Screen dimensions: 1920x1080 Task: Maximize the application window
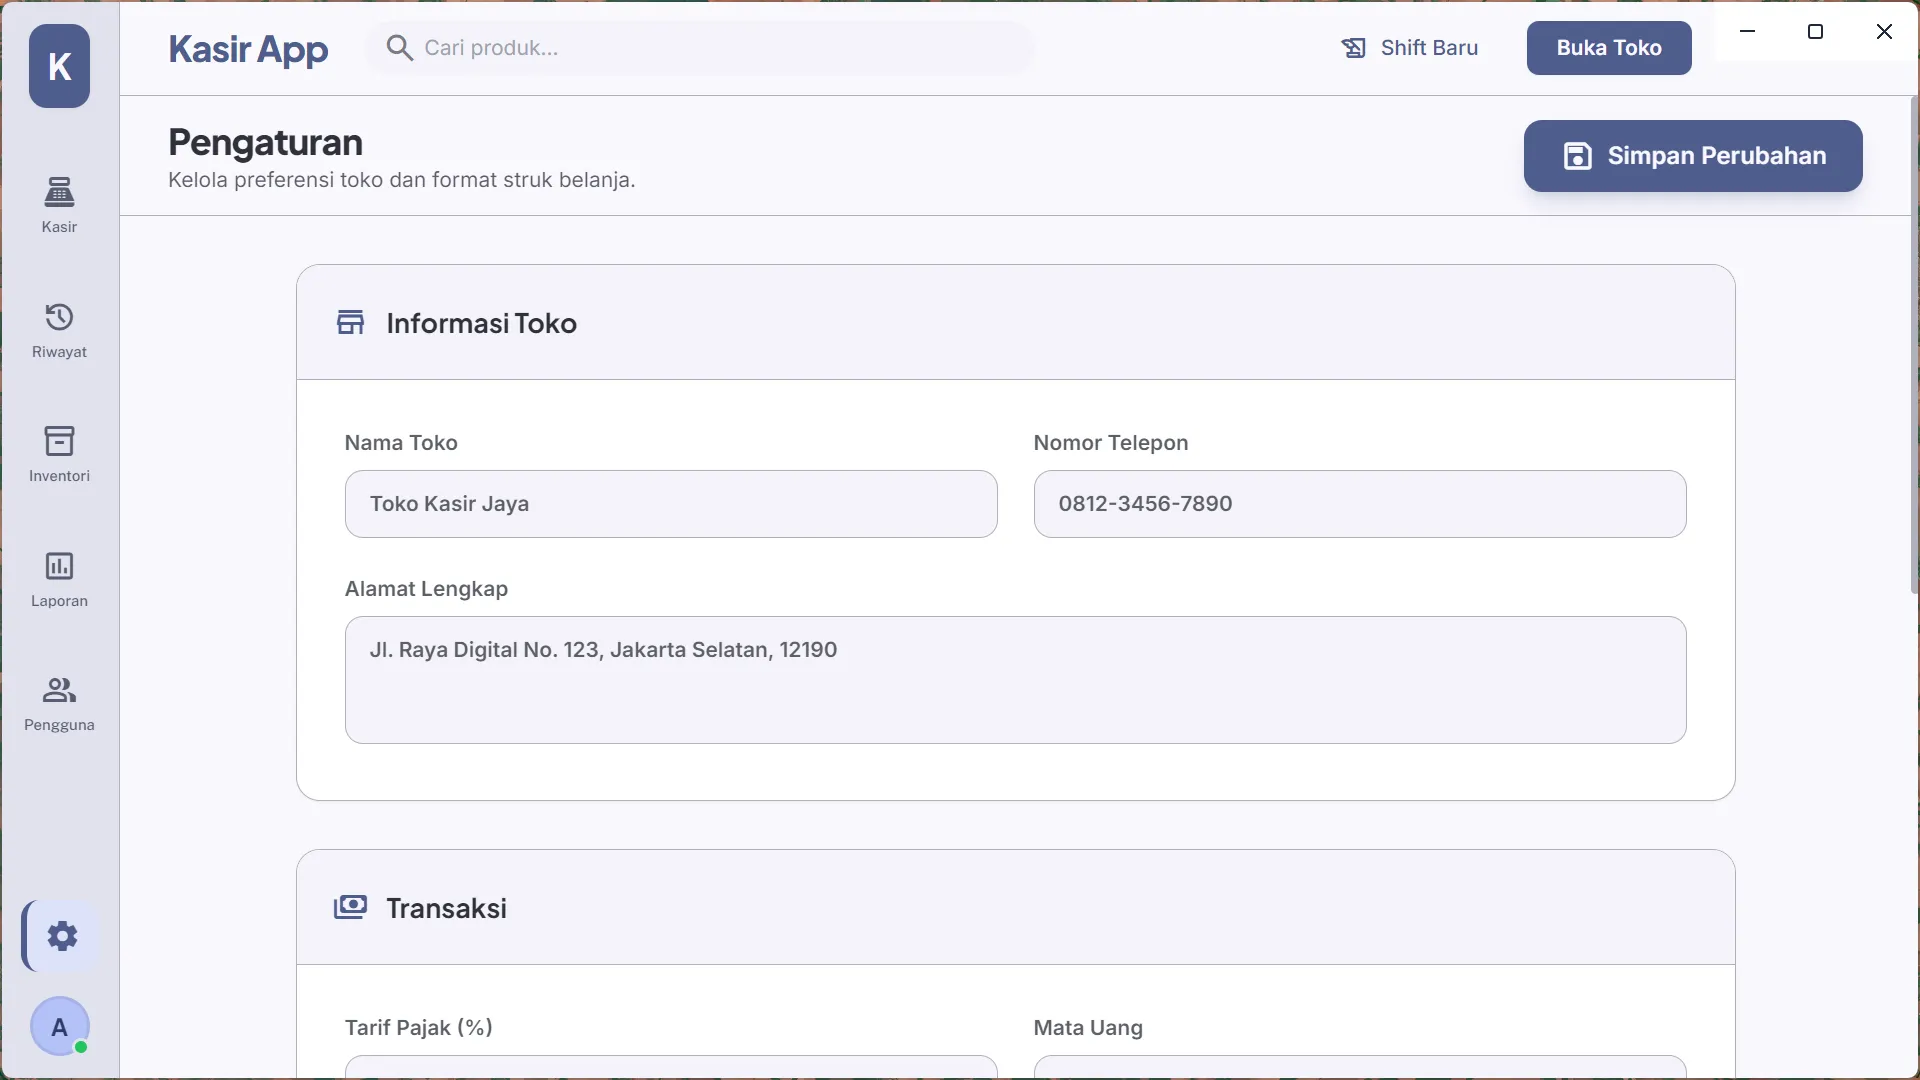[x=1815, y=31]
